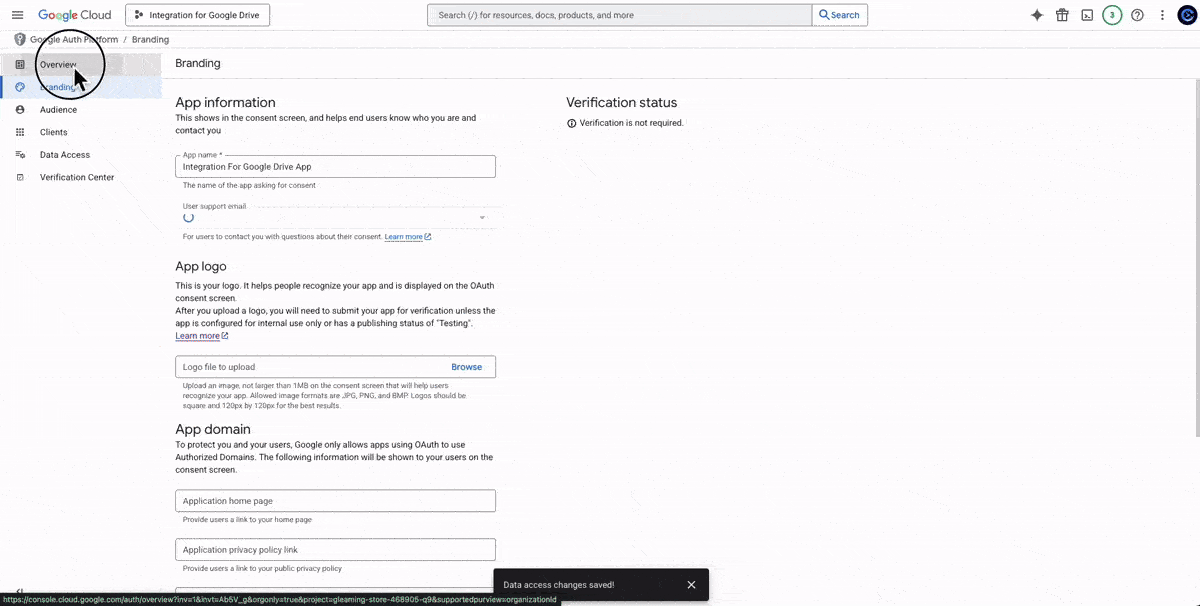Viewport: 1200px width, 606px height.
Task: Click the Data access changes saved! message
Action: pyautogui.click(x=558, y=585)
